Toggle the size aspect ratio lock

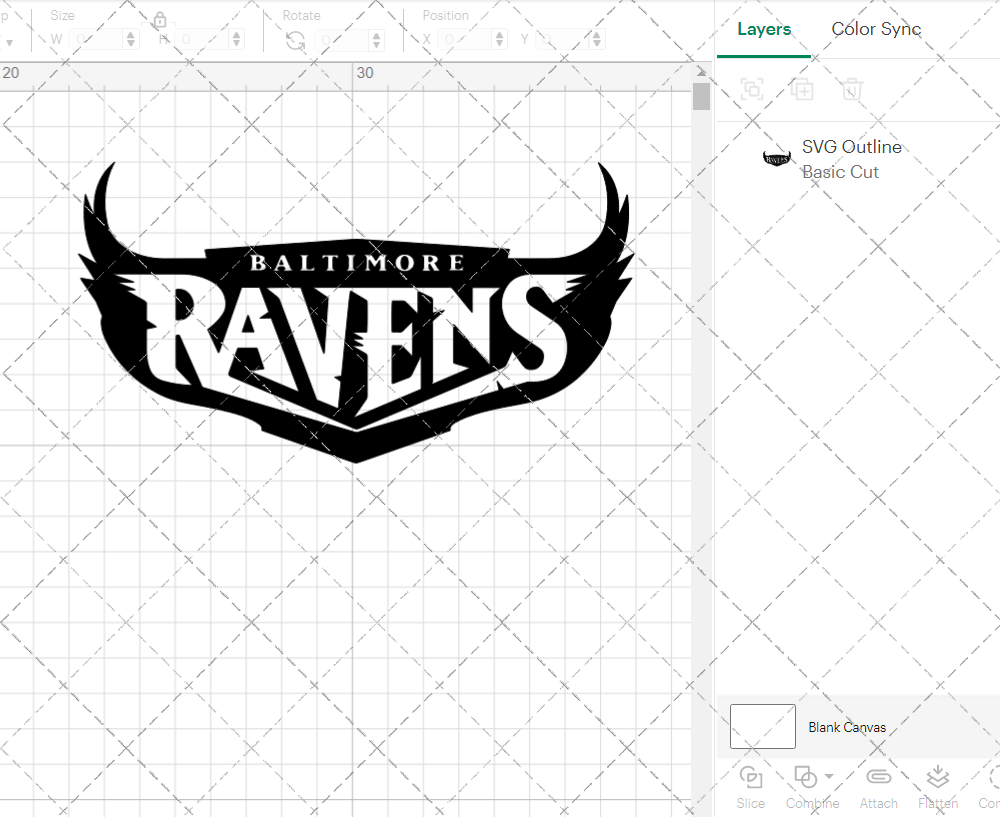(x=161, y=20)
